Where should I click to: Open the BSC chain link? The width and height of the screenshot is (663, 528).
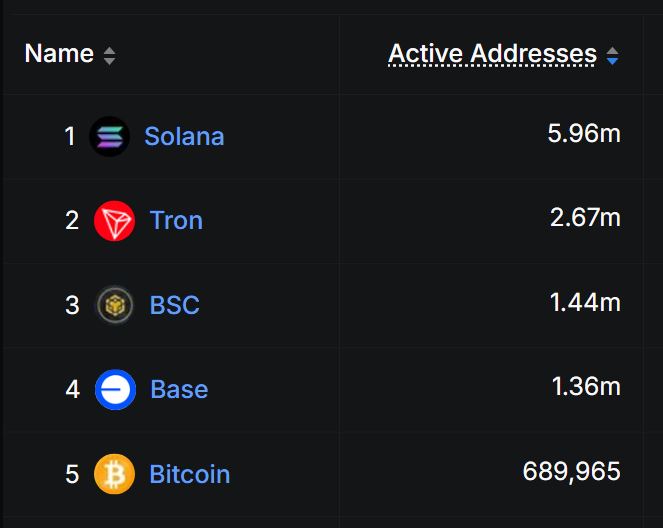click(175, 305)
